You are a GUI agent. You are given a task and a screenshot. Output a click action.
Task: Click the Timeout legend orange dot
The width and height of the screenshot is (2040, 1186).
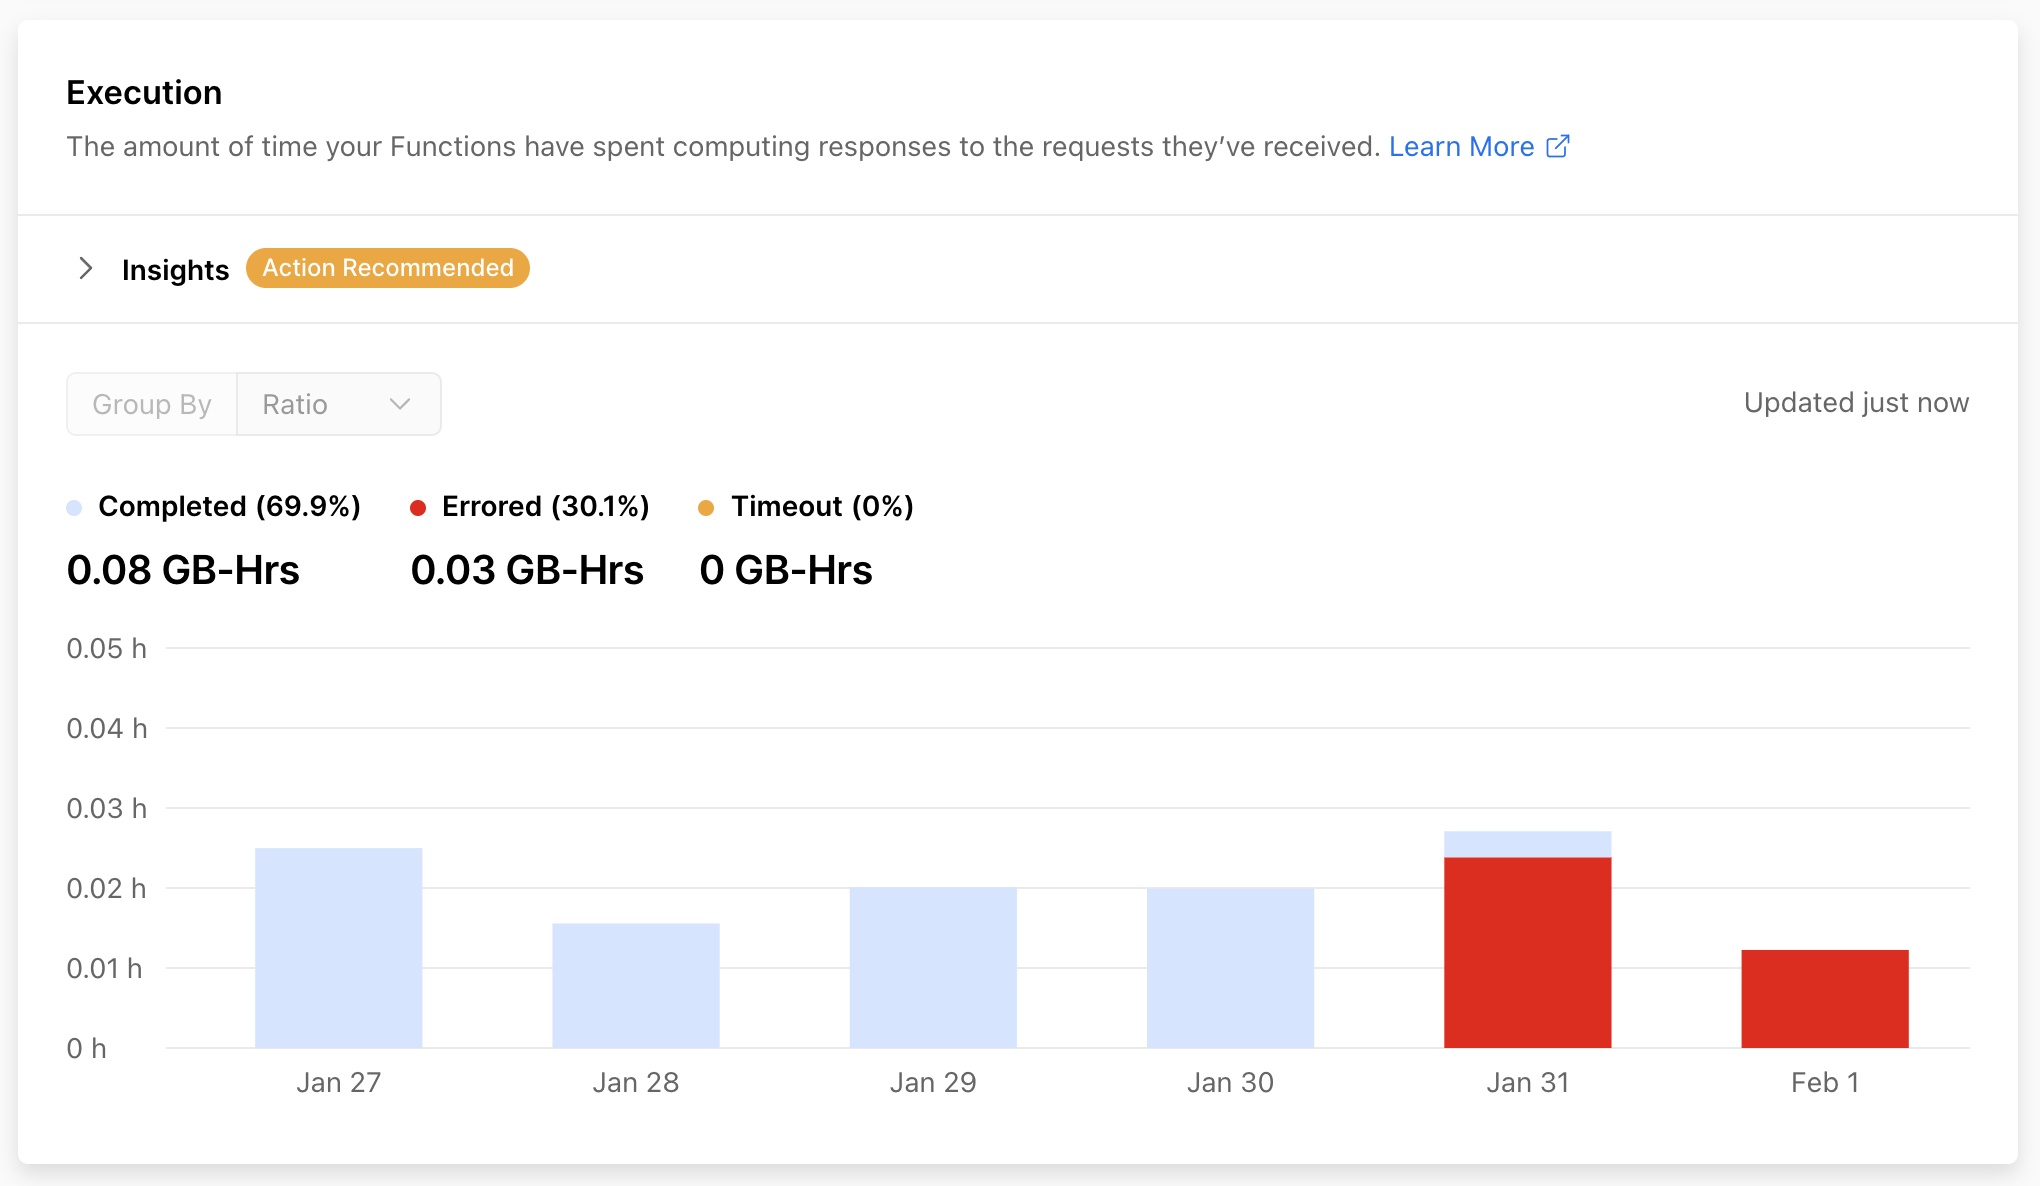tap(706, 508)
